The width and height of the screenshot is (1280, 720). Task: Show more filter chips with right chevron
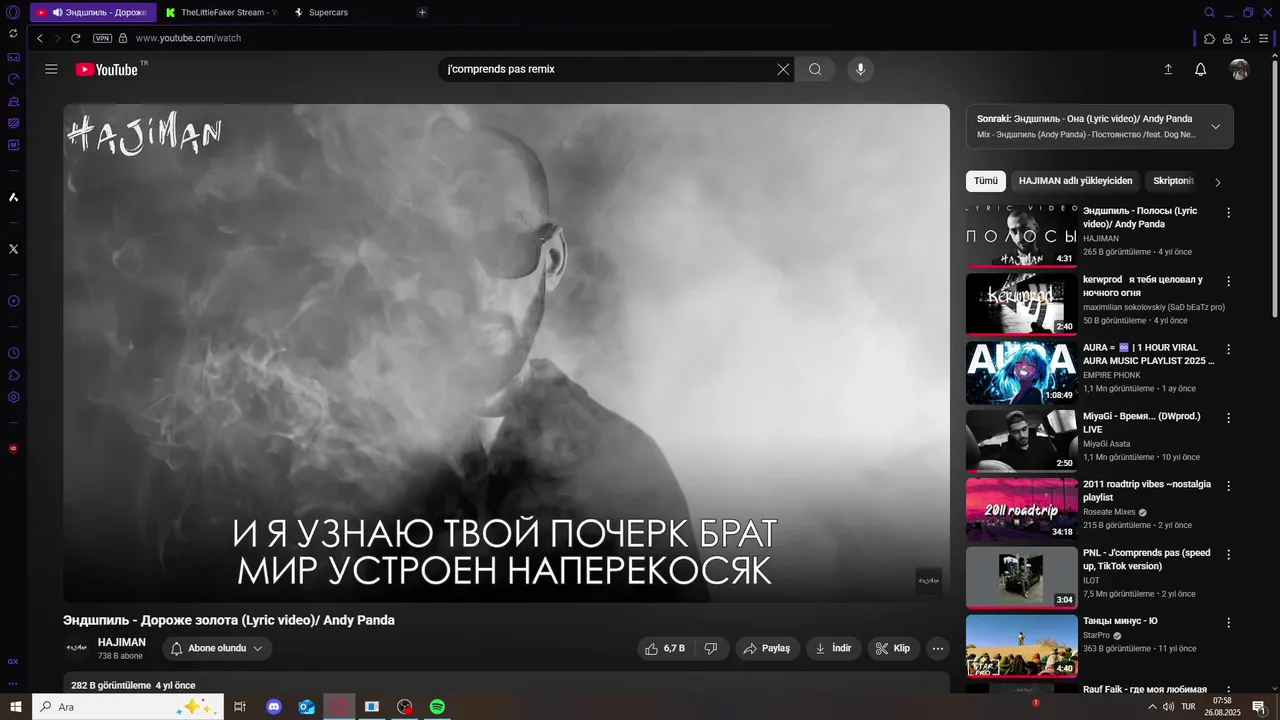click(x=1217, y=182)
